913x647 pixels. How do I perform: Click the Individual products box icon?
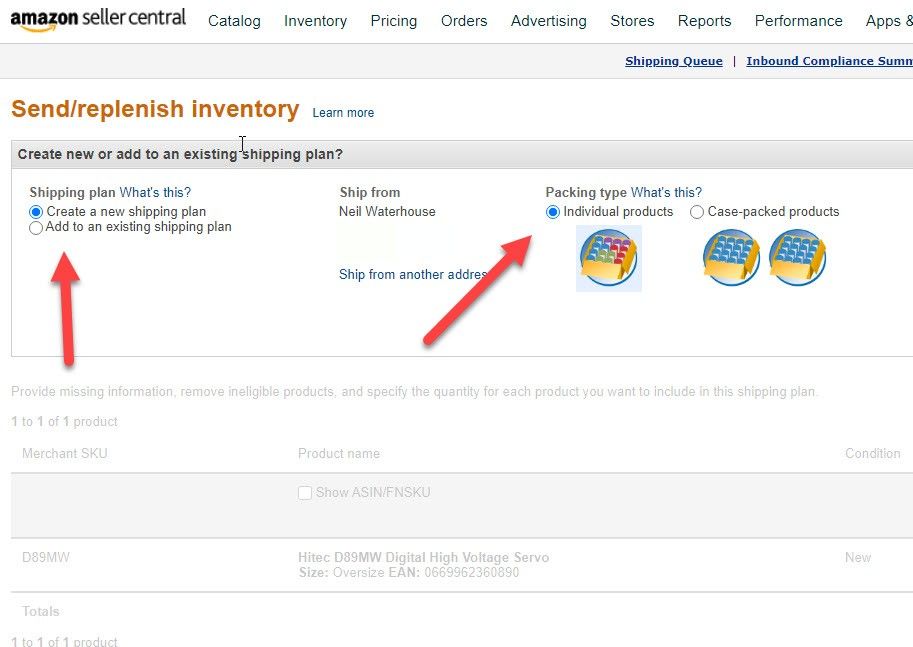[608, 258]
